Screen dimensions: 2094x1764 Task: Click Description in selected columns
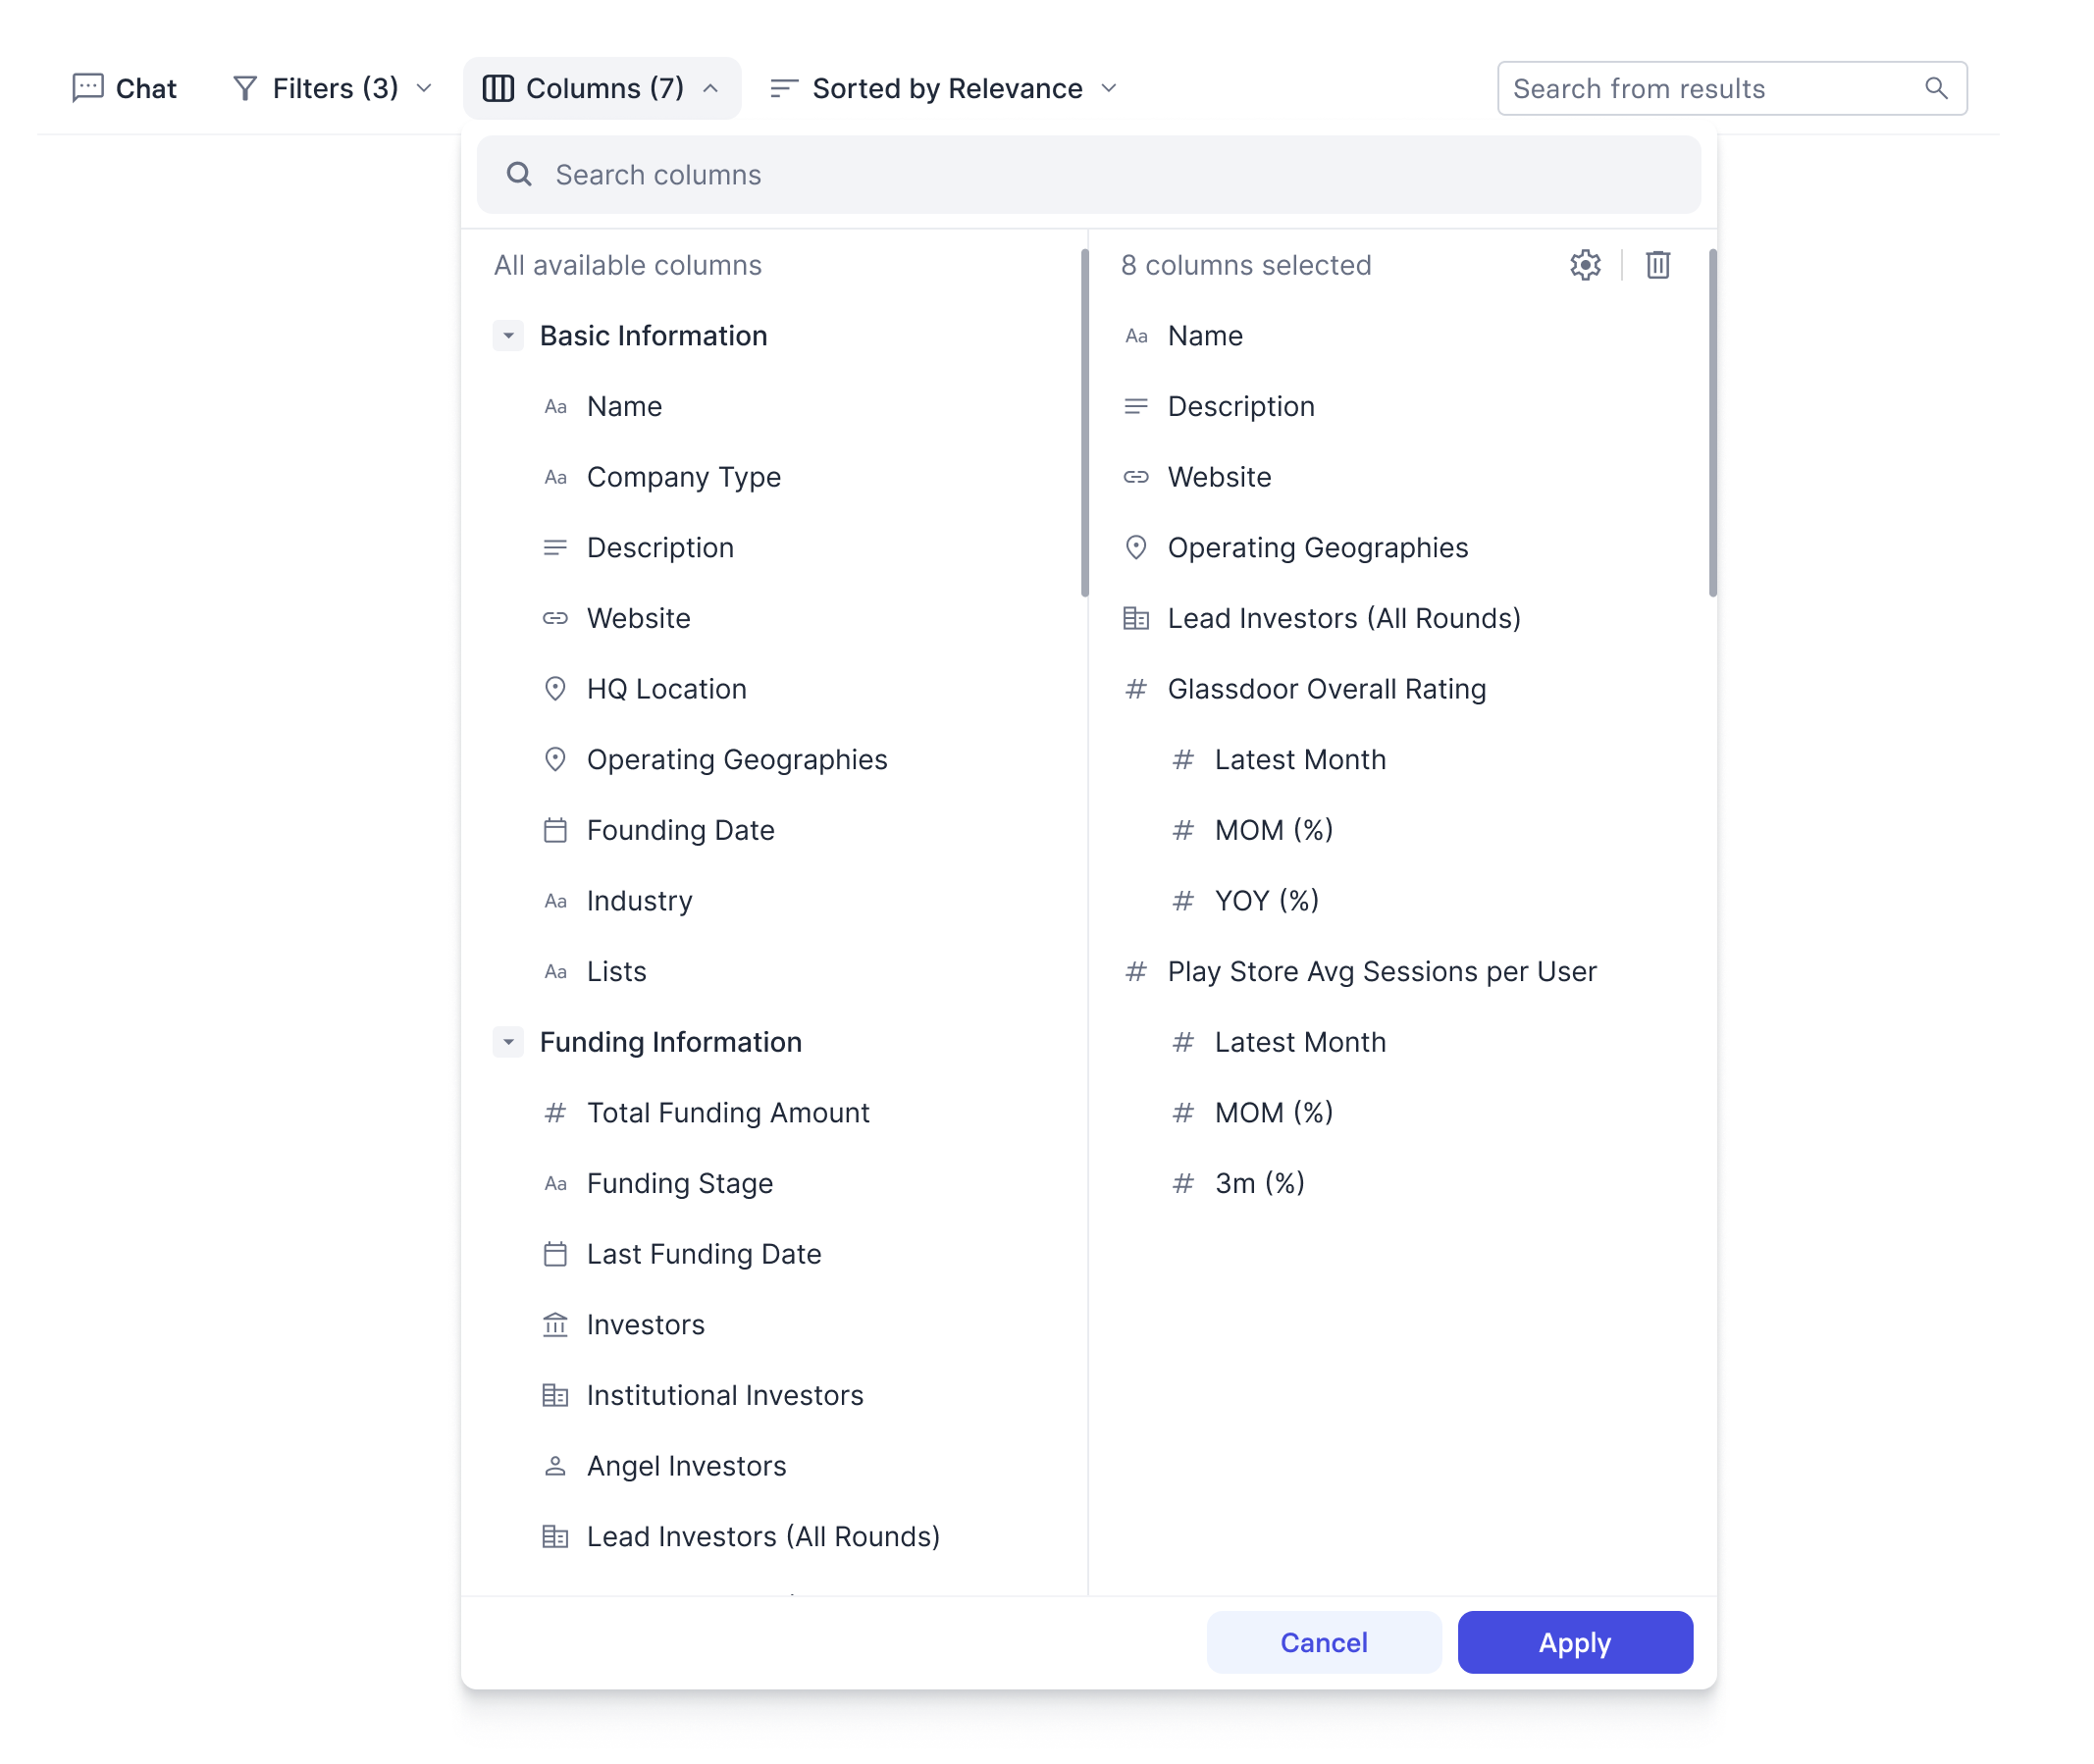(1240, 407)
